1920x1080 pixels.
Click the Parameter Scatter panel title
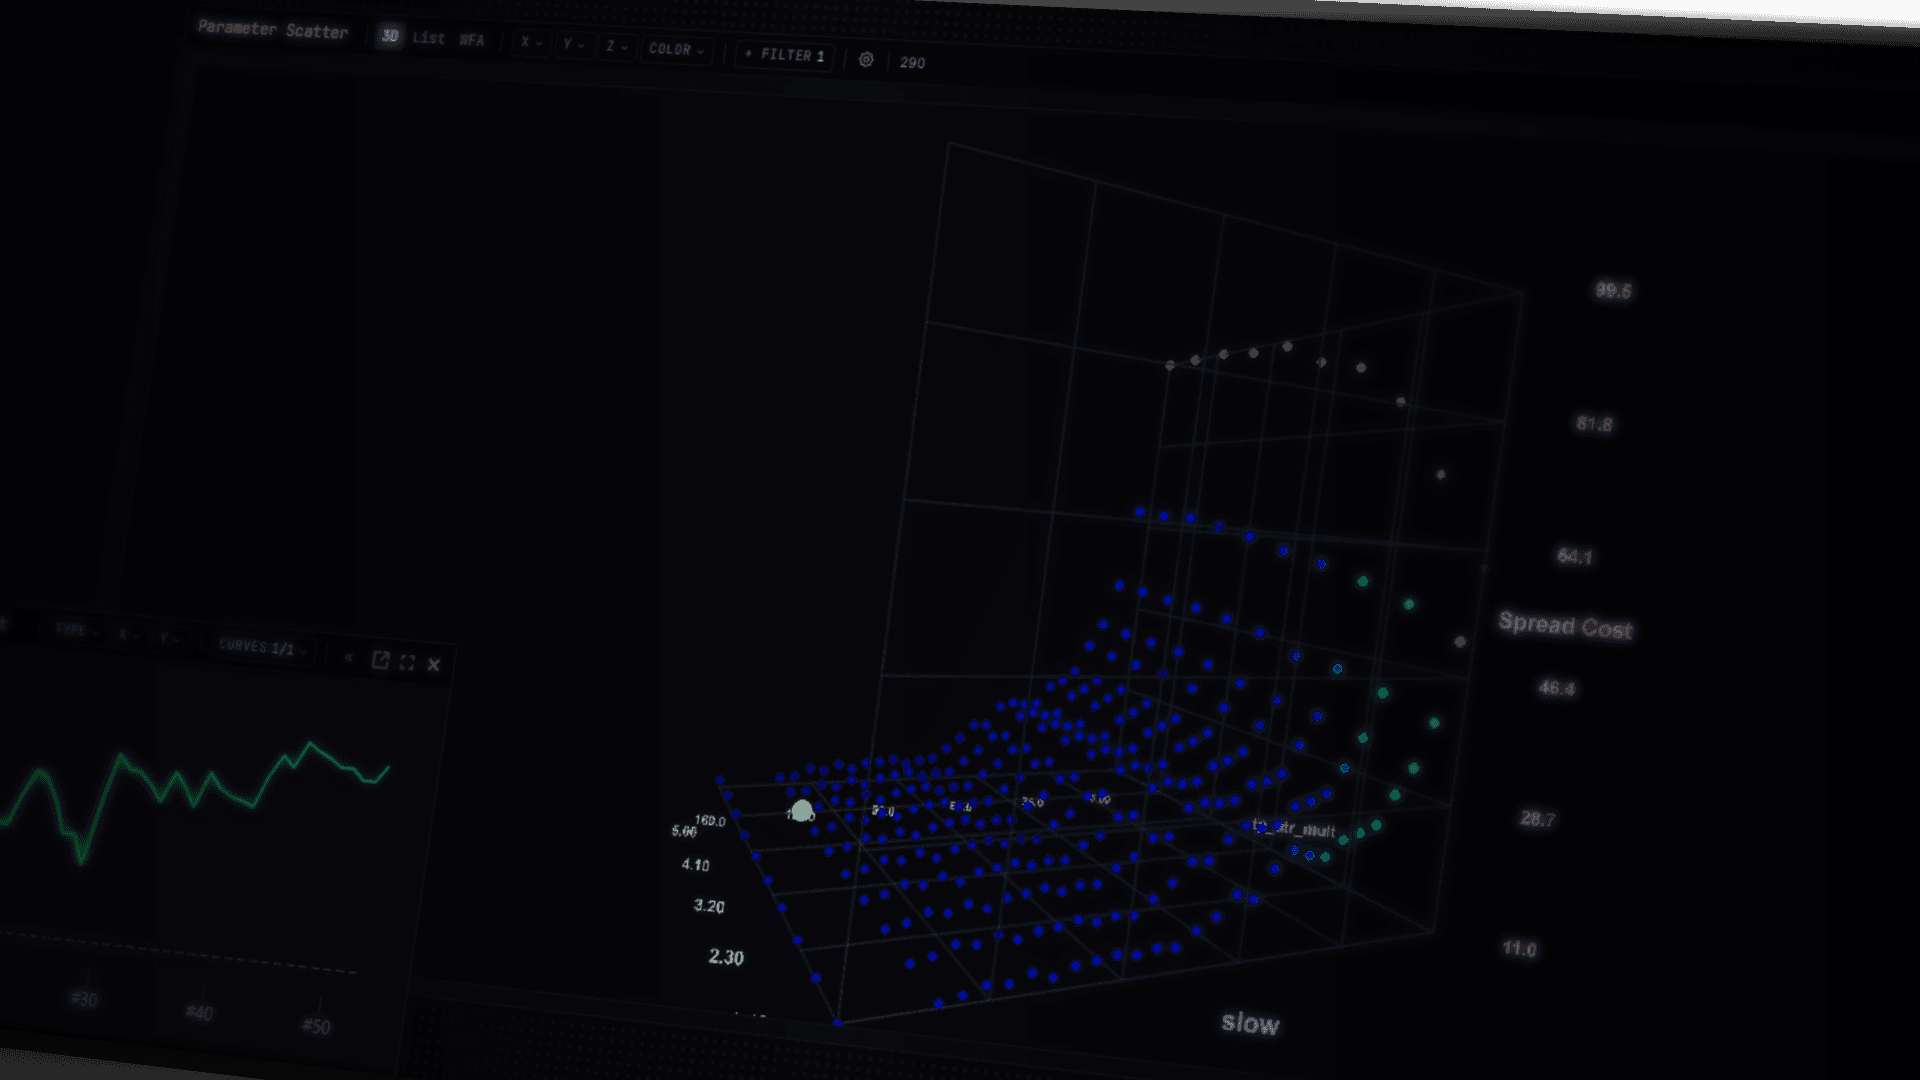(273, 29)
